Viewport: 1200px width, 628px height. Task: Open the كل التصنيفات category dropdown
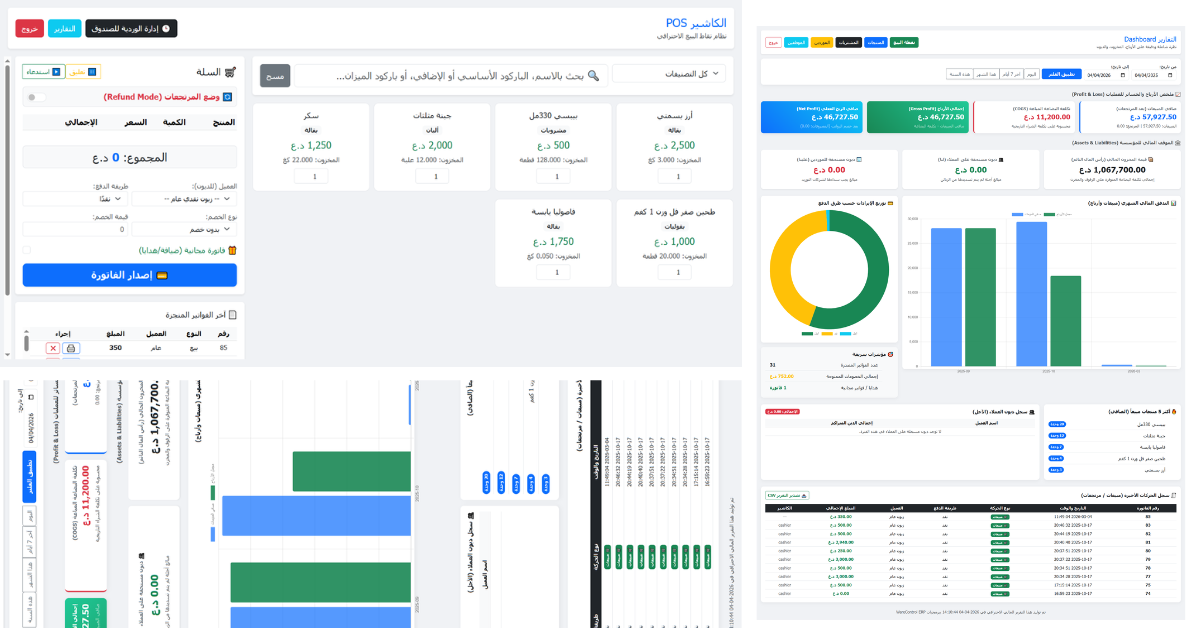pos(669,74)
